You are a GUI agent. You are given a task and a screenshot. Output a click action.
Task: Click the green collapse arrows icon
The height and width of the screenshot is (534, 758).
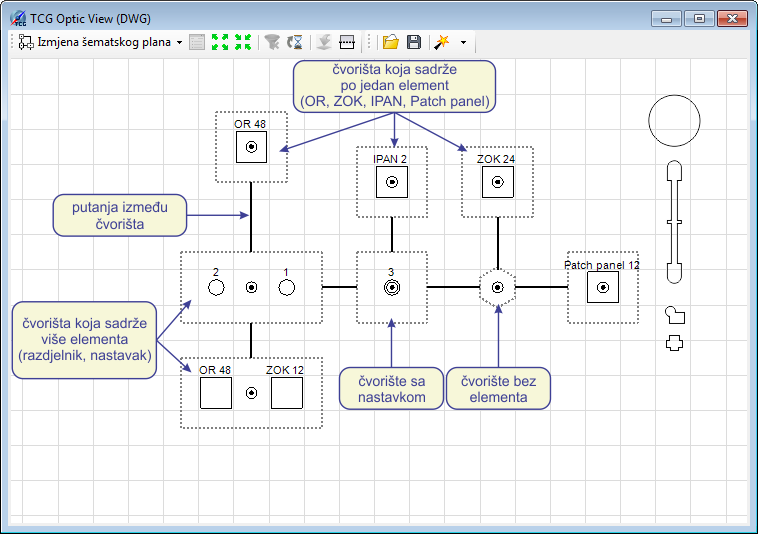(243, 42)
